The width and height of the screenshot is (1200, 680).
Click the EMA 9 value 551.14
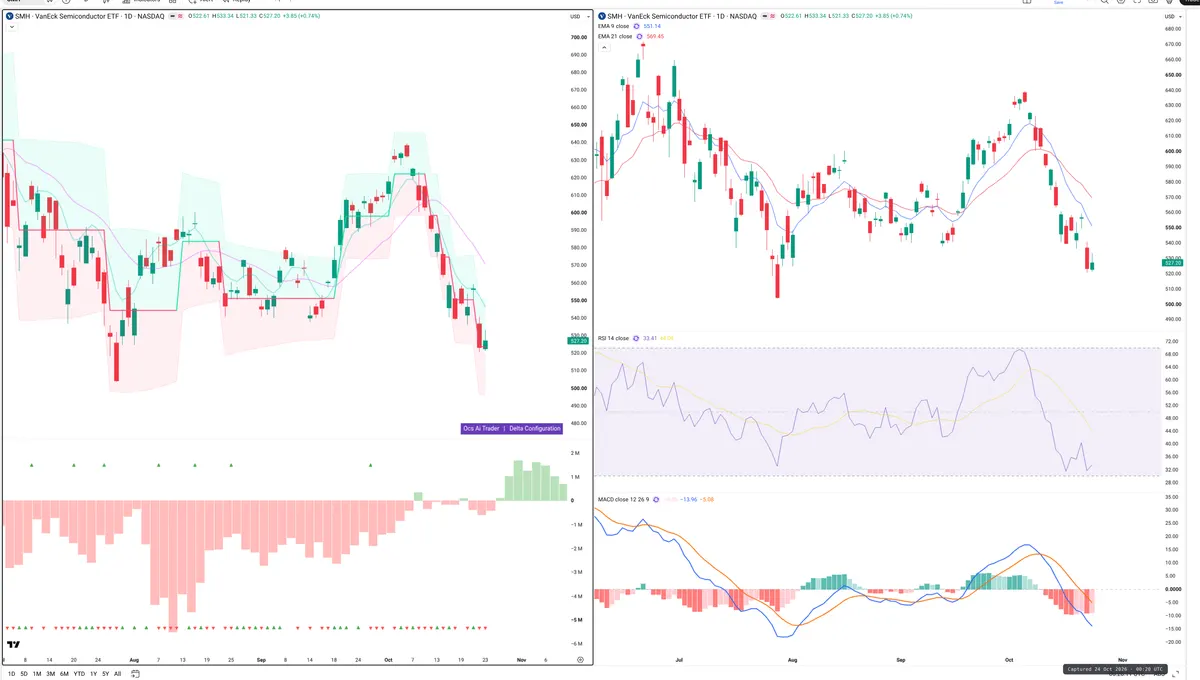(x=653, y=25)
